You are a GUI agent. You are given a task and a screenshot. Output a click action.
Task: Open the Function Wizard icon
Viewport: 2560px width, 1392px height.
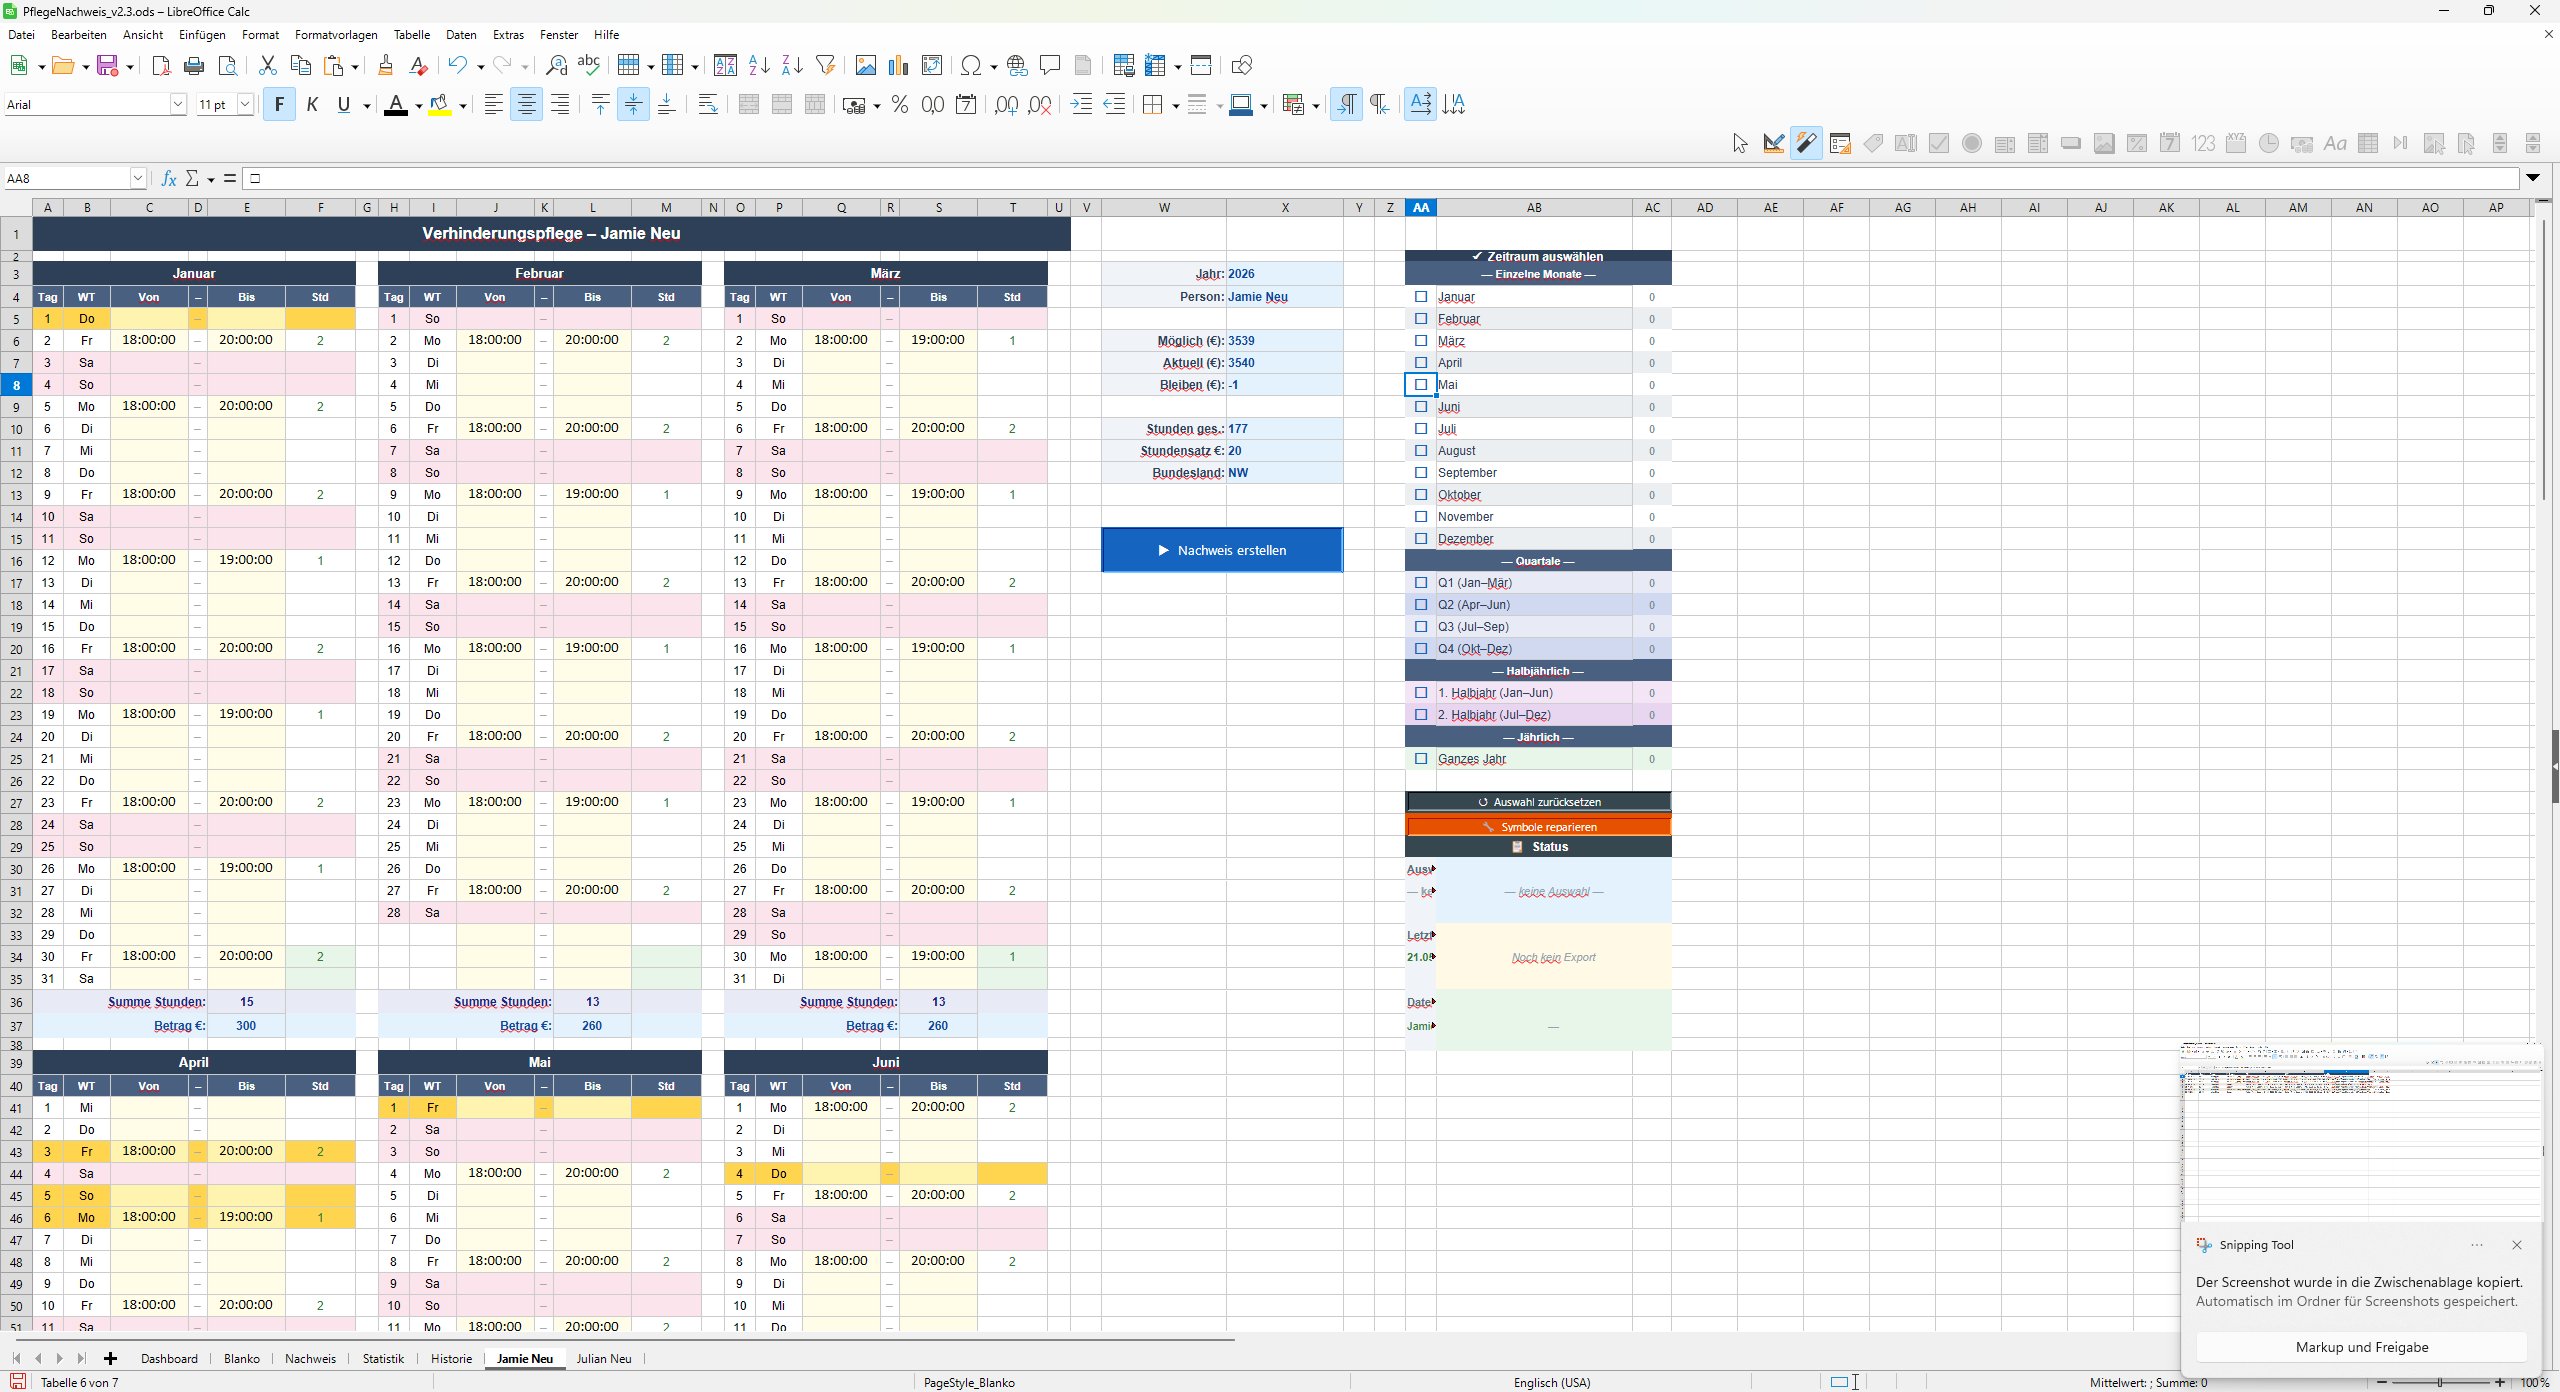click(169, 178)
